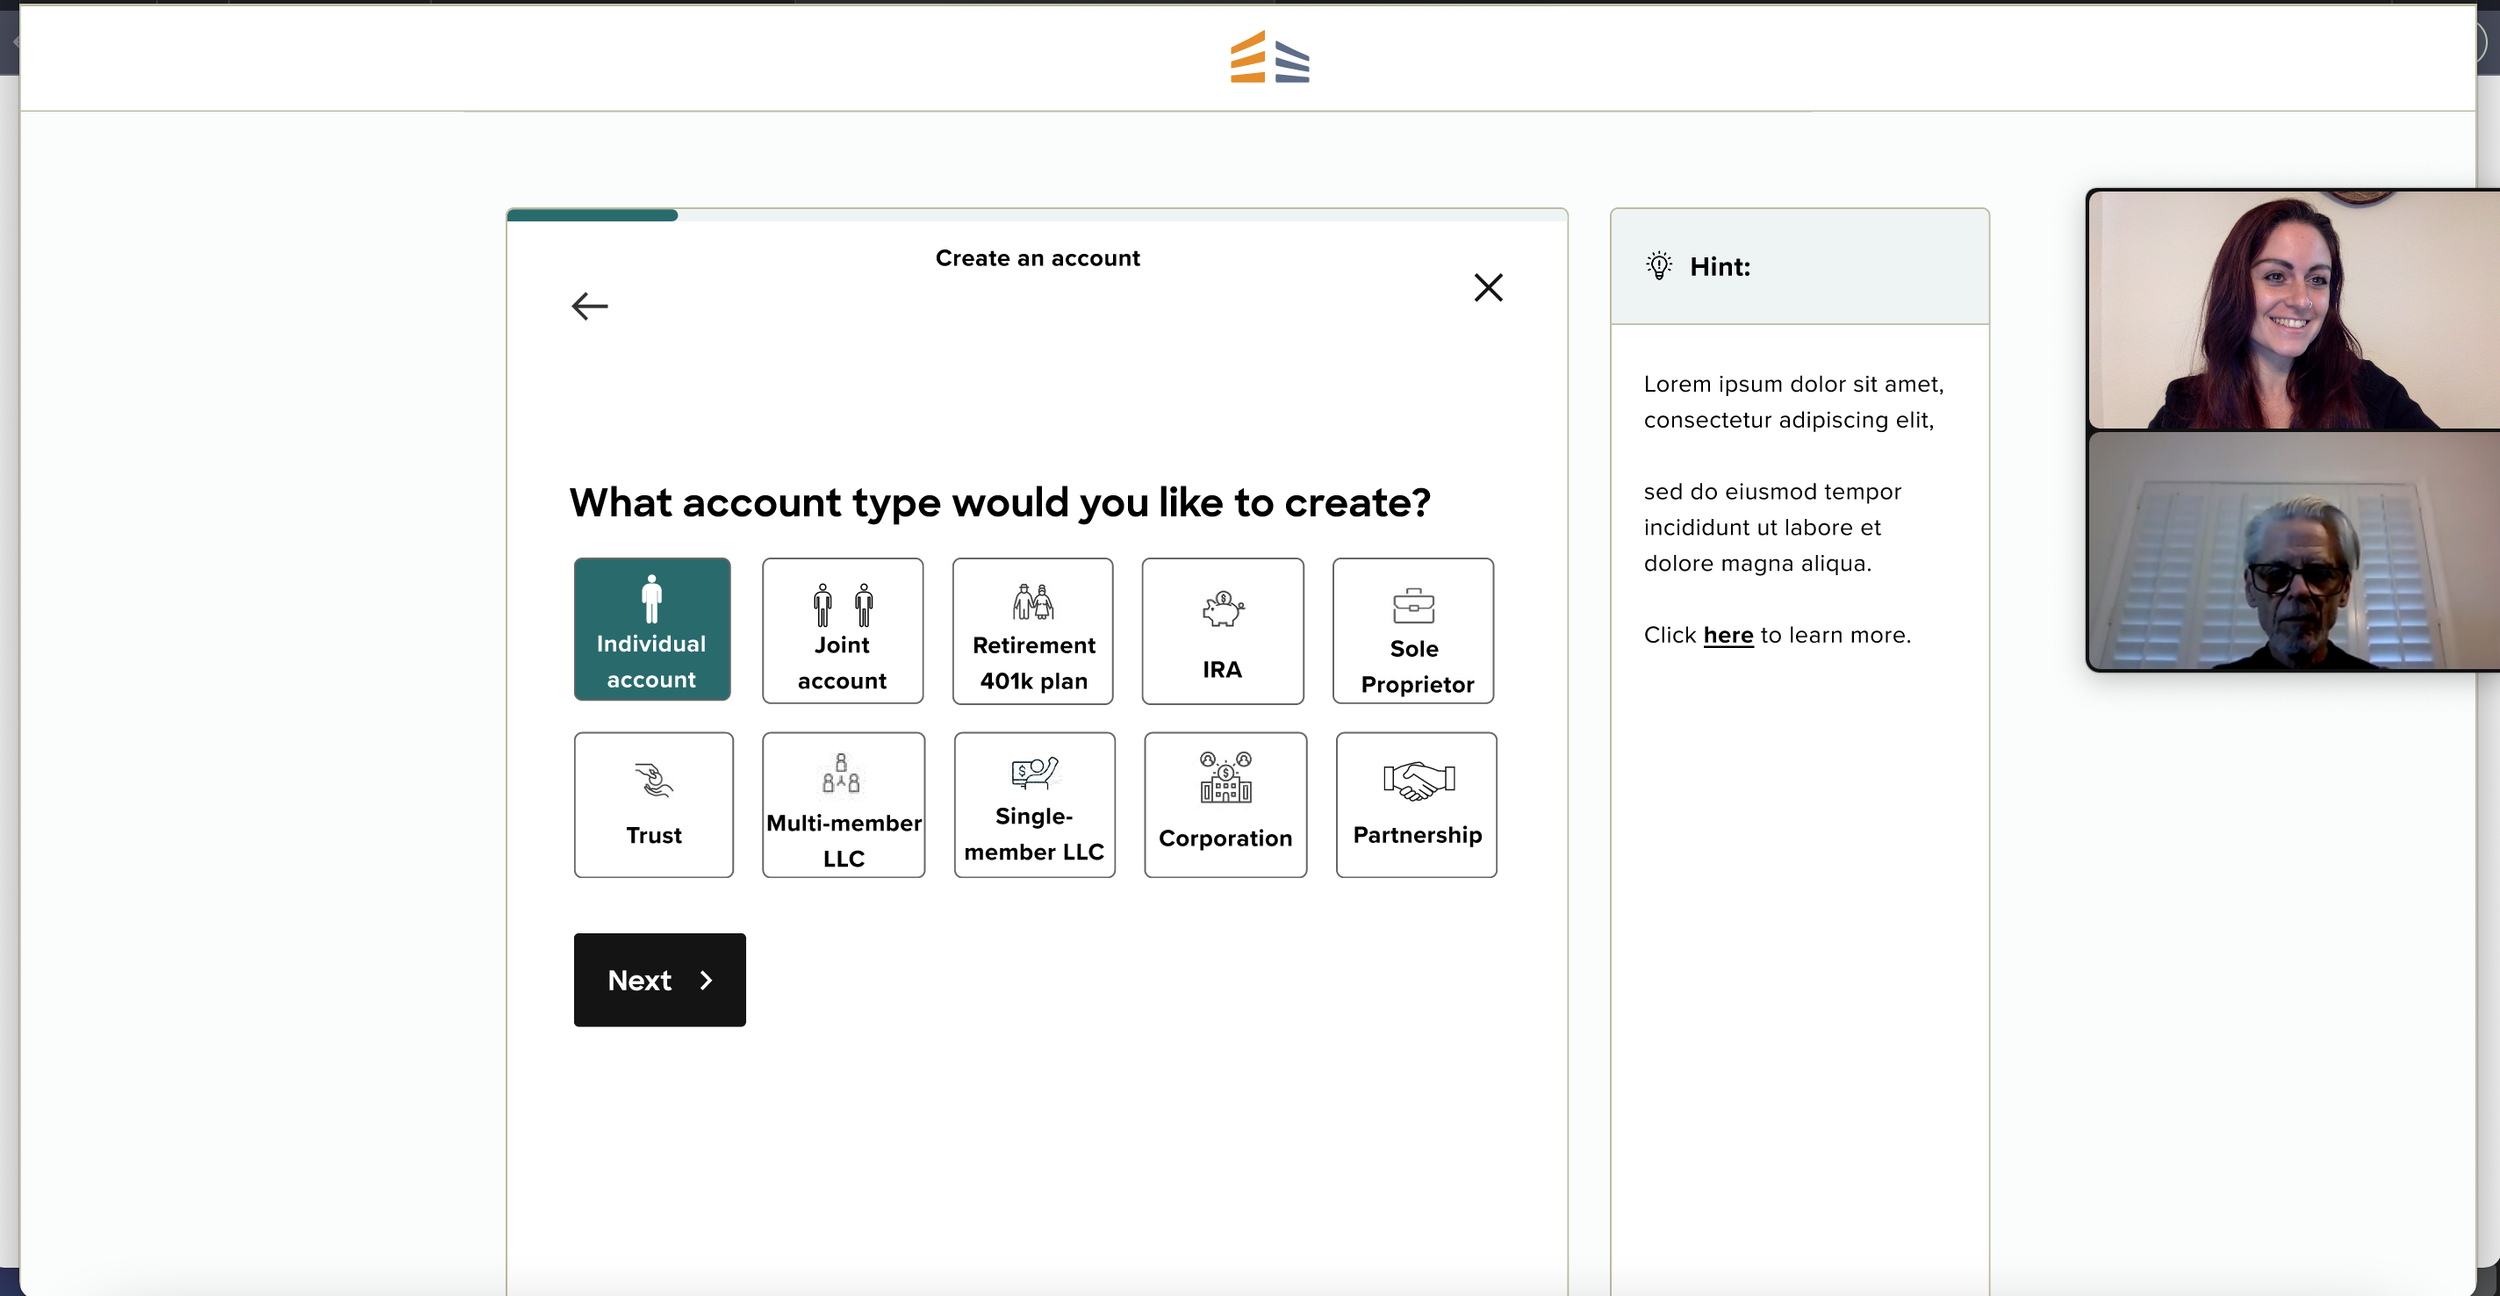The height and width of the screenshot is (1296, 2500).
Task: Click the Joint account two-people icon
Action: click(x=843, y=605)
